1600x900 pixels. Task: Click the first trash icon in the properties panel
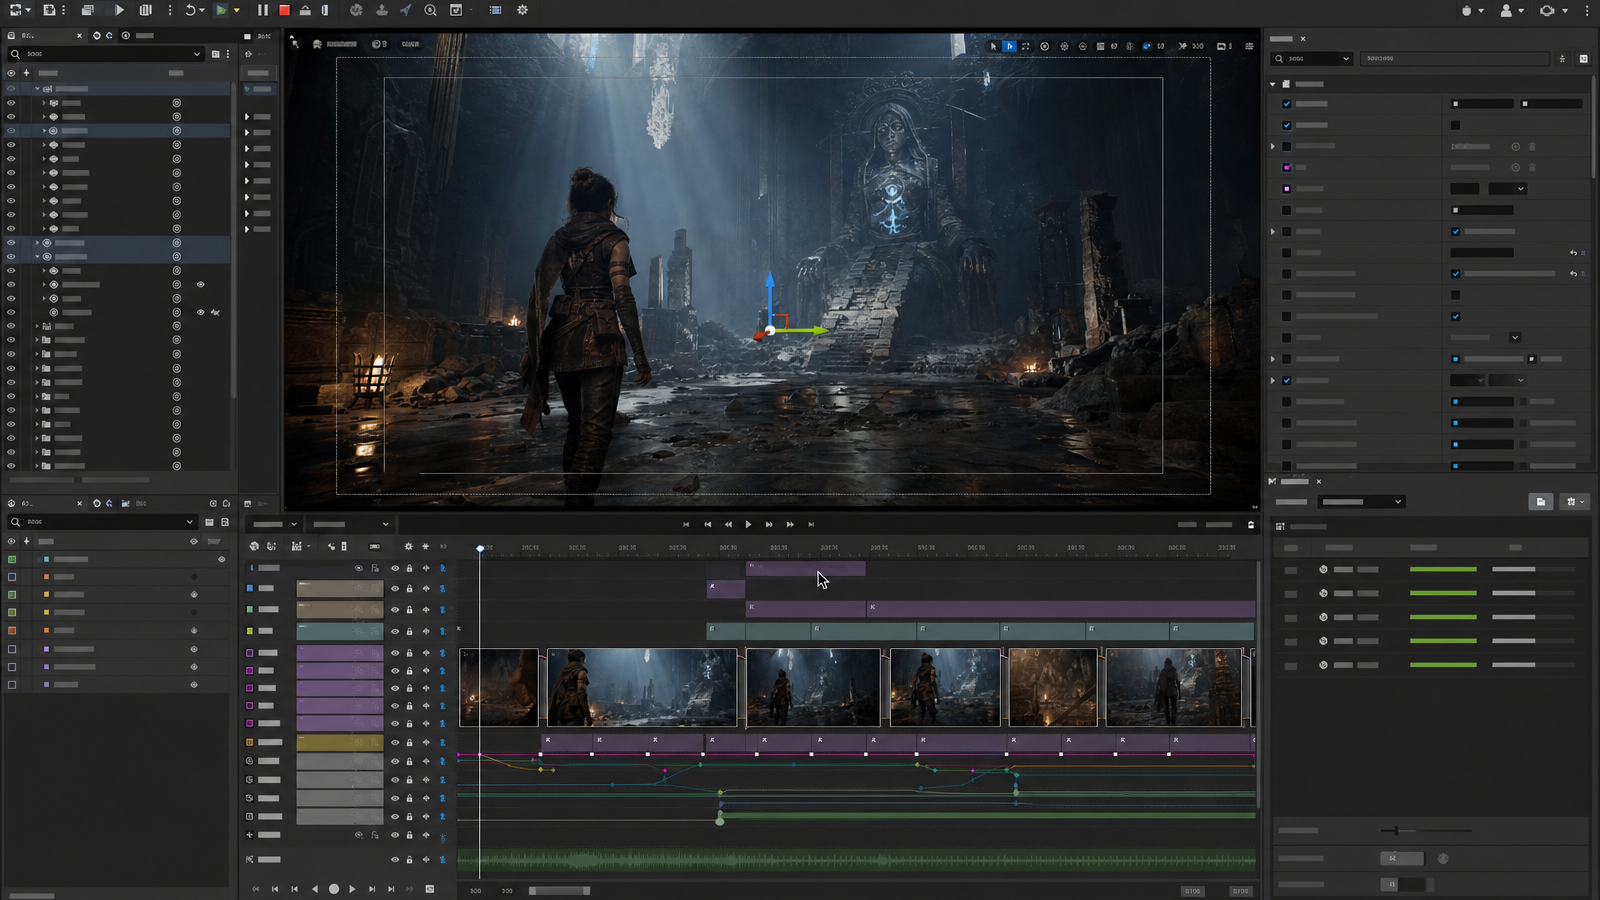[x=1531, y=147]
